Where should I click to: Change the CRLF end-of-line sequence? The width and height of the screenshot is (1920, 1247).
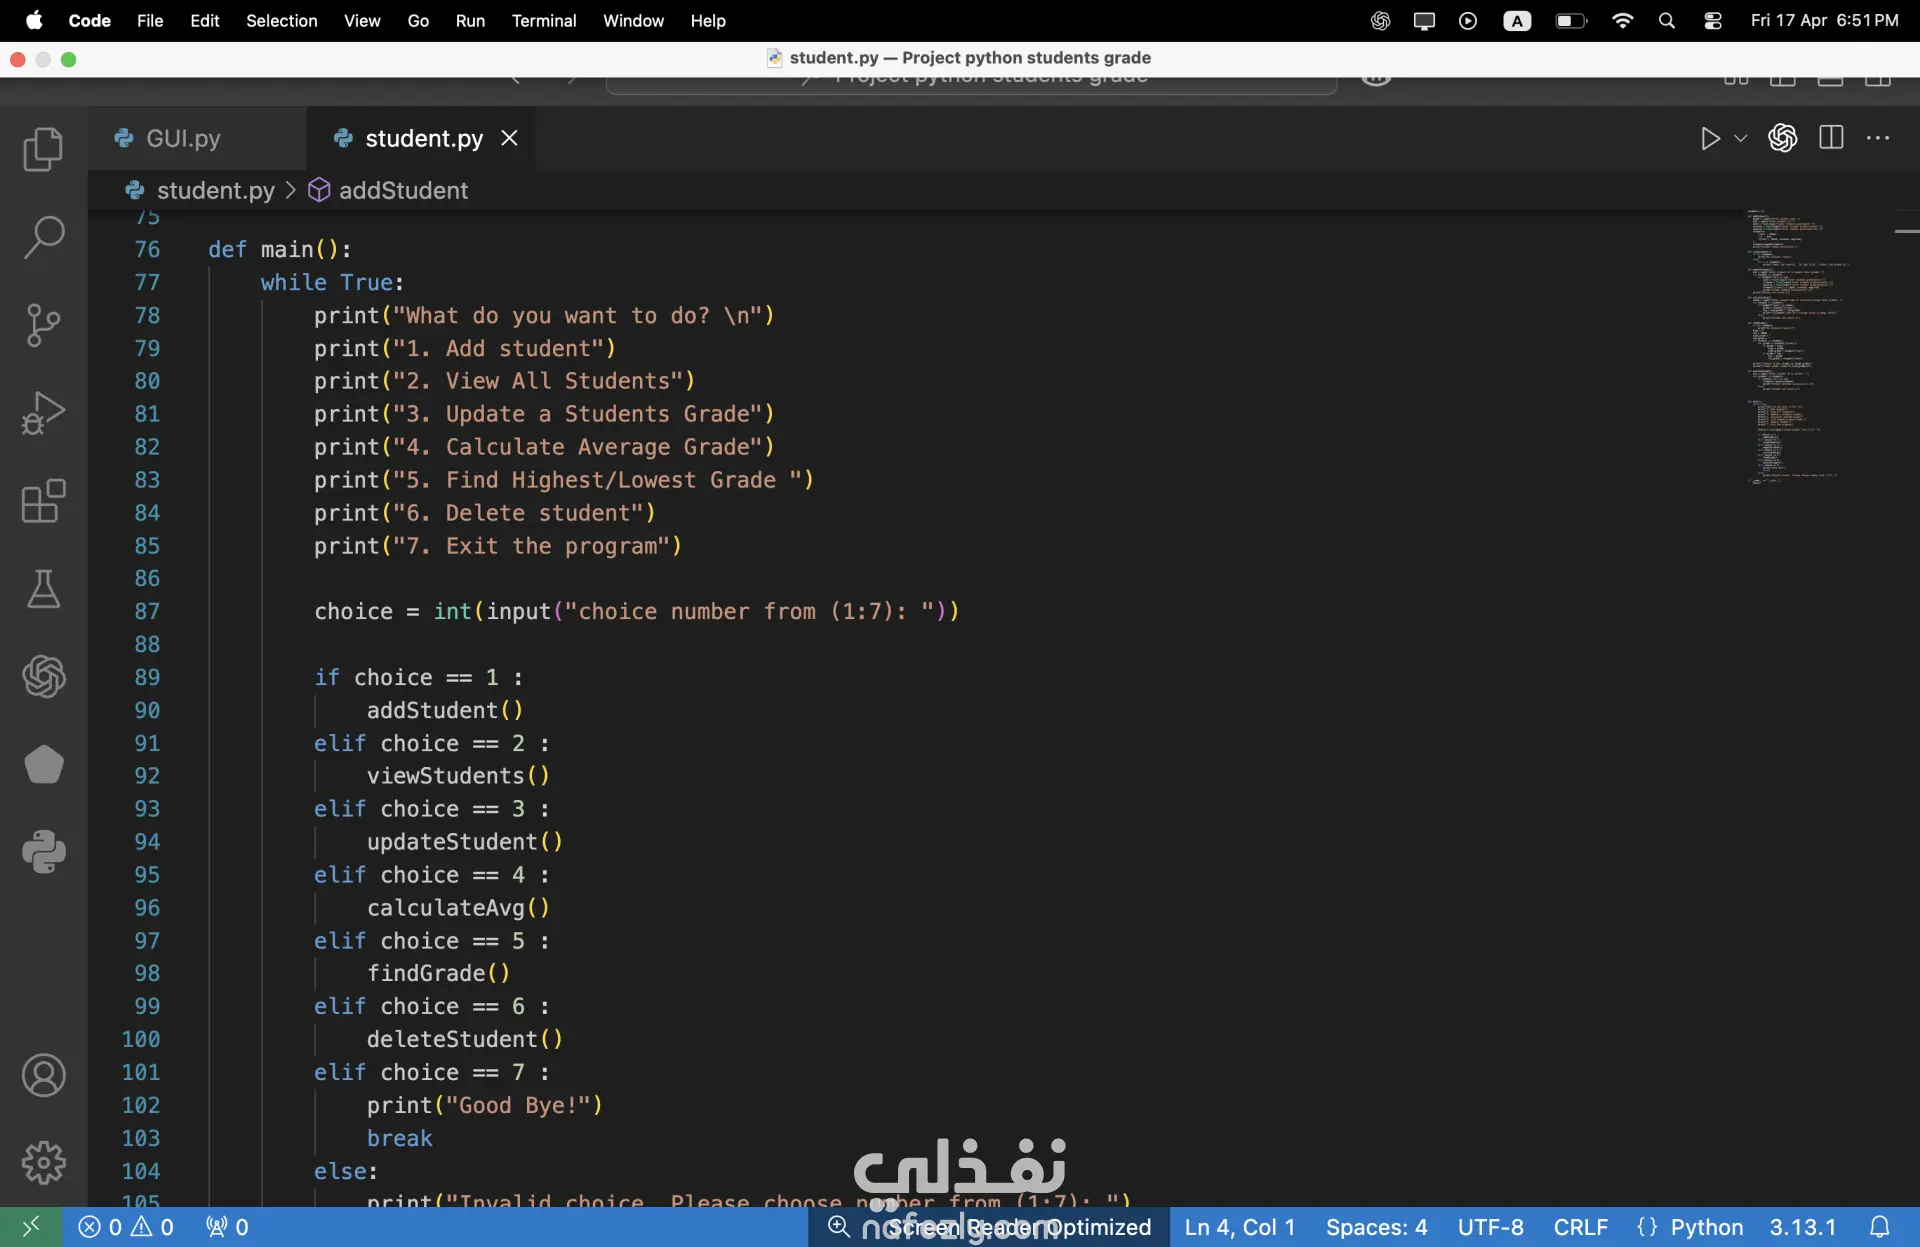click(1580, 1227)
